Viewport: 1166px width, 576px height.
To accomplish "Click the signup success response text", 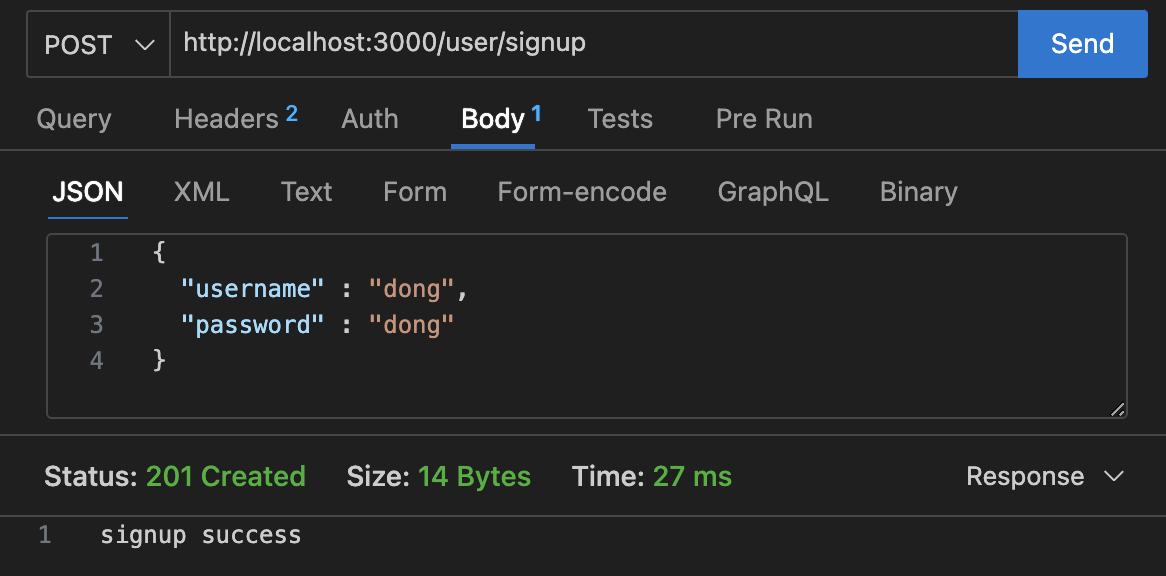I will click(x=201, y=535).
